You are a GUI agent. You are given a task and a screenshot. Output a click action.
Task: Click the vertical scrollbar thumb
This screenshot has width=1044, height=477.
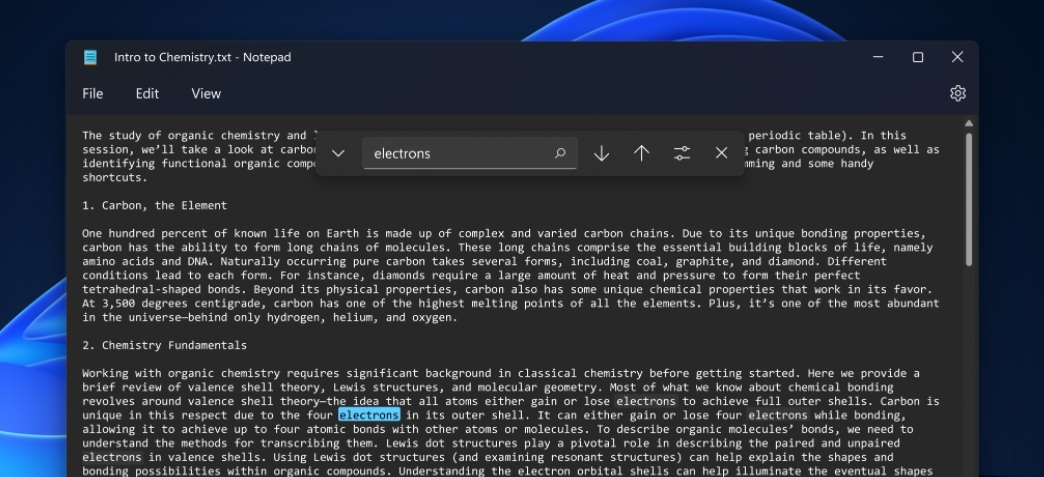[969, 200]
